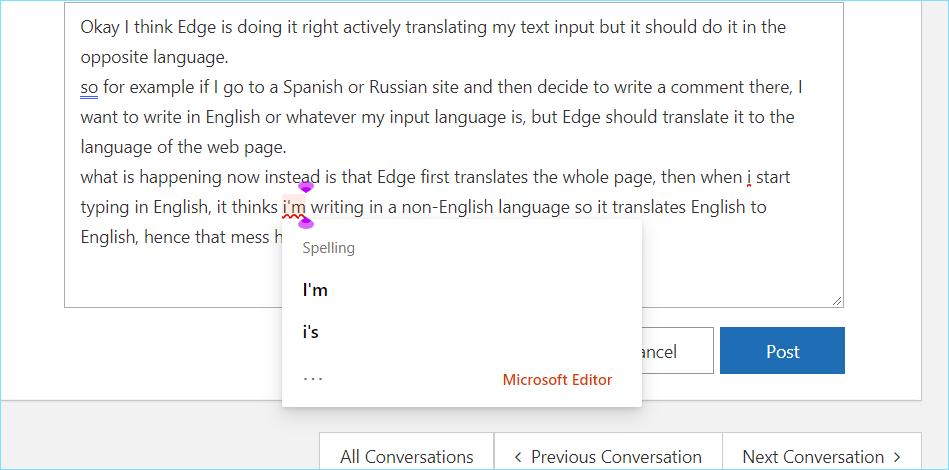Click the left chevron beside Previous Conversation
The image size is (949, 470).
point(518,457)
